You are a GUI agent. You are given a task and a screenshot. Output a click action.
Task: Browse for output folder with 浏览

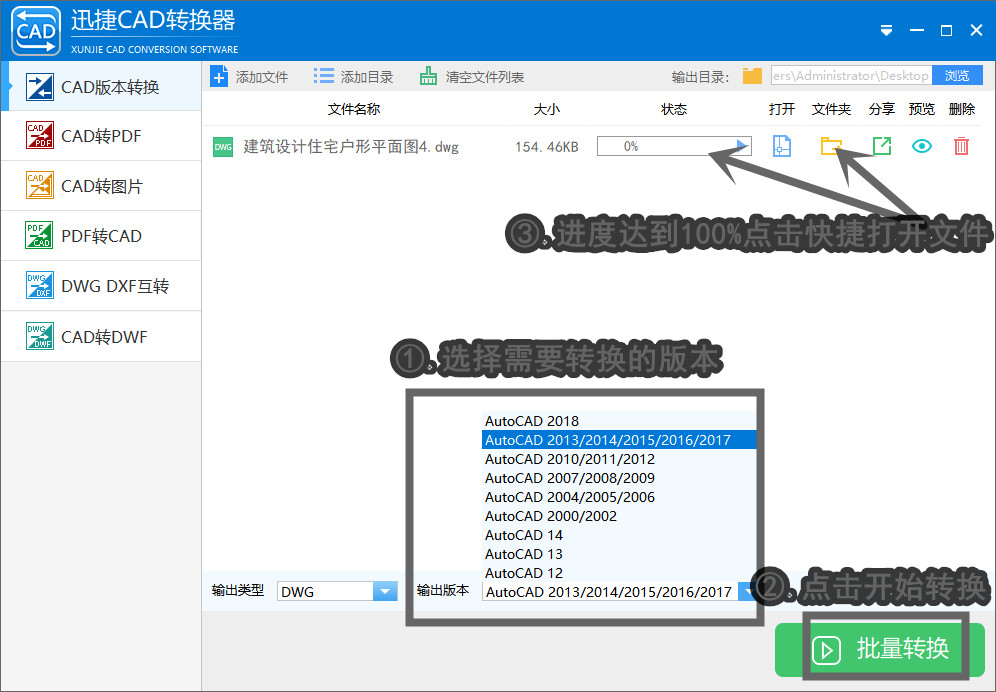(x=957, y=76)
